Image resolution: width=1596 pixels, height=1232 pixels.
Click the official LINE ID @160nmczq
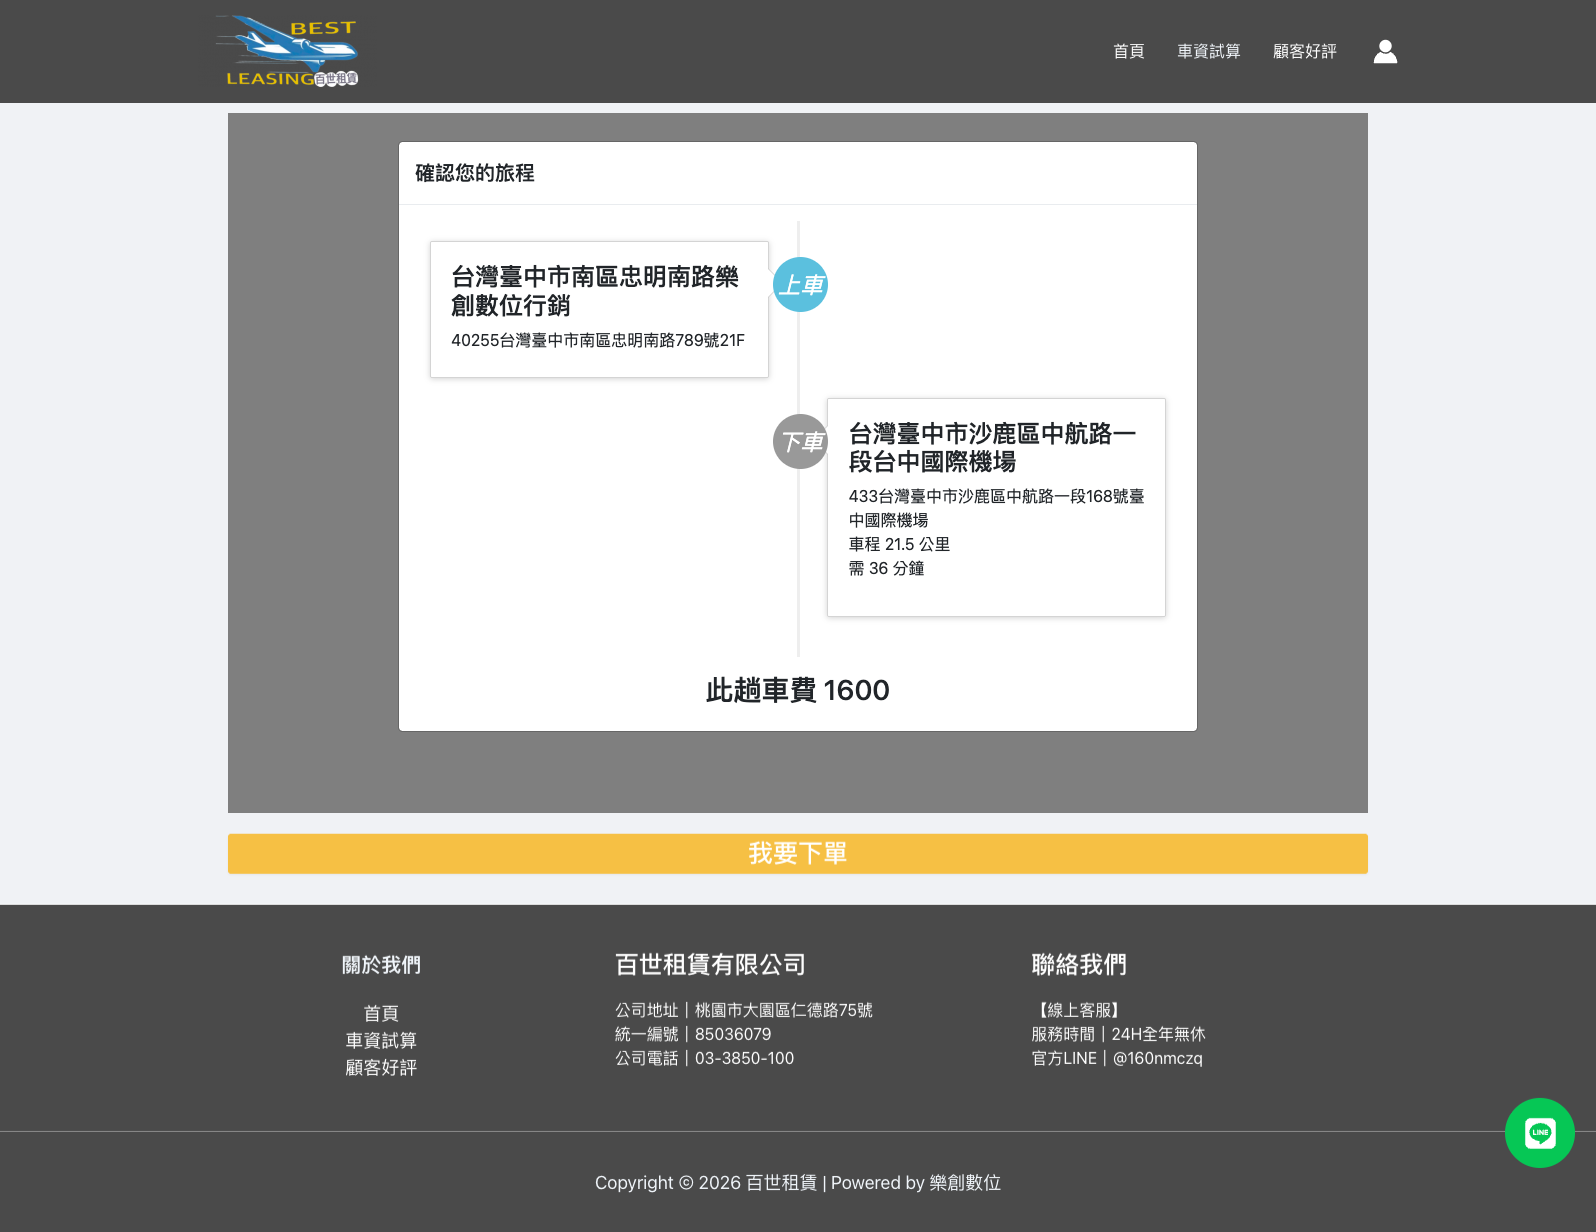pyautogui.click(x=1157, y=1058)
